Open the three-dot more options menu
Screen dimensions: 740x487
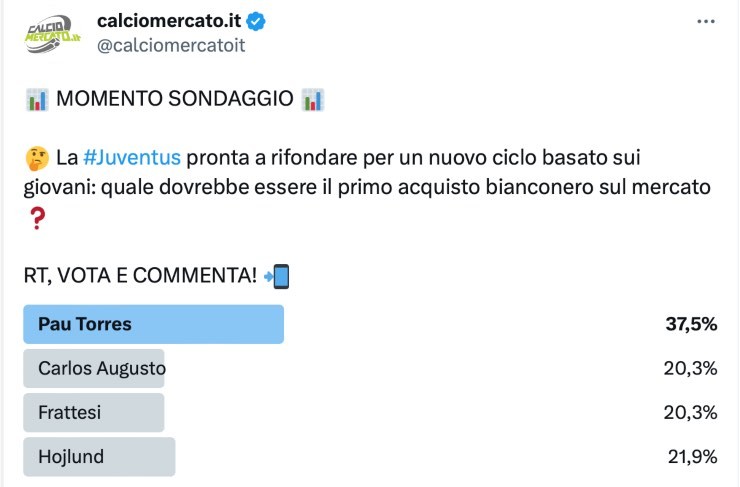706,22
